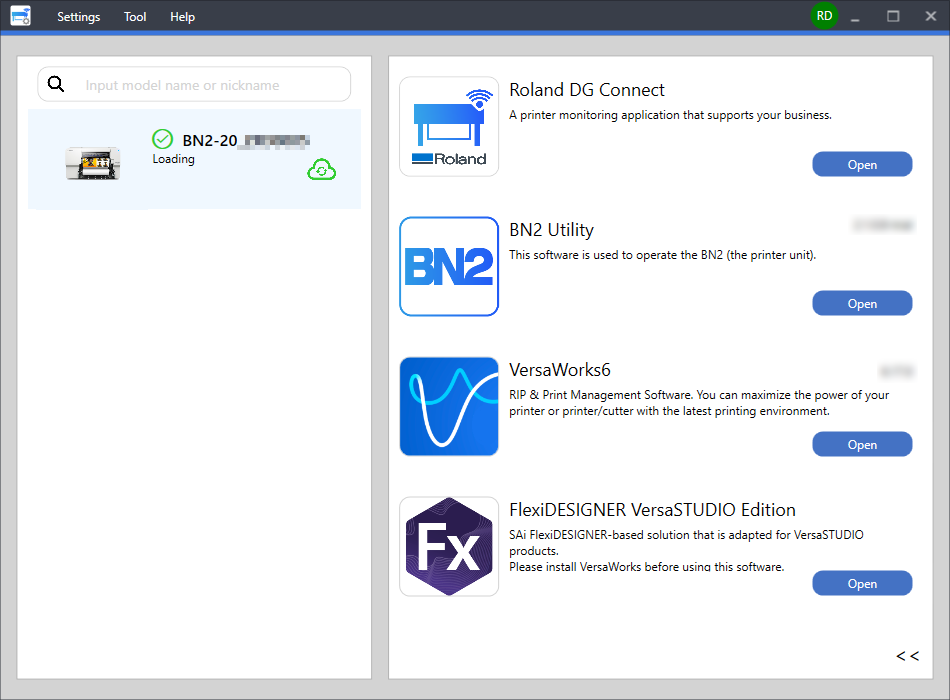
Task: Close the application window
Action: coord(931,16)
